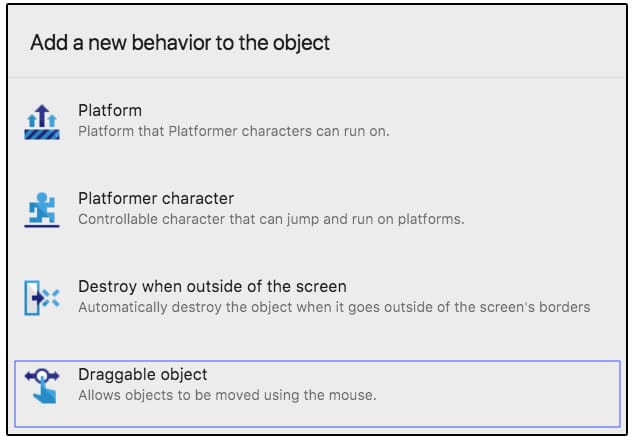
Task: Click description "Platform that Platformer characters can run on"
Action: [x=233, y=131]
